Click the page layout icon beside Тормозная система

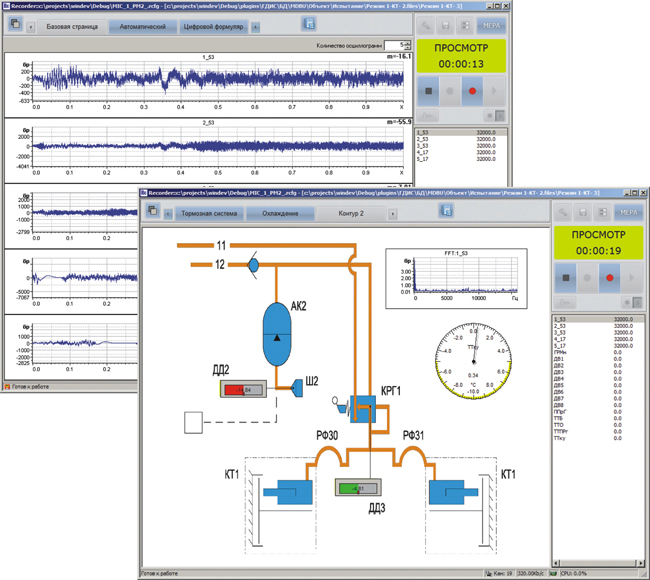[153, 211]
